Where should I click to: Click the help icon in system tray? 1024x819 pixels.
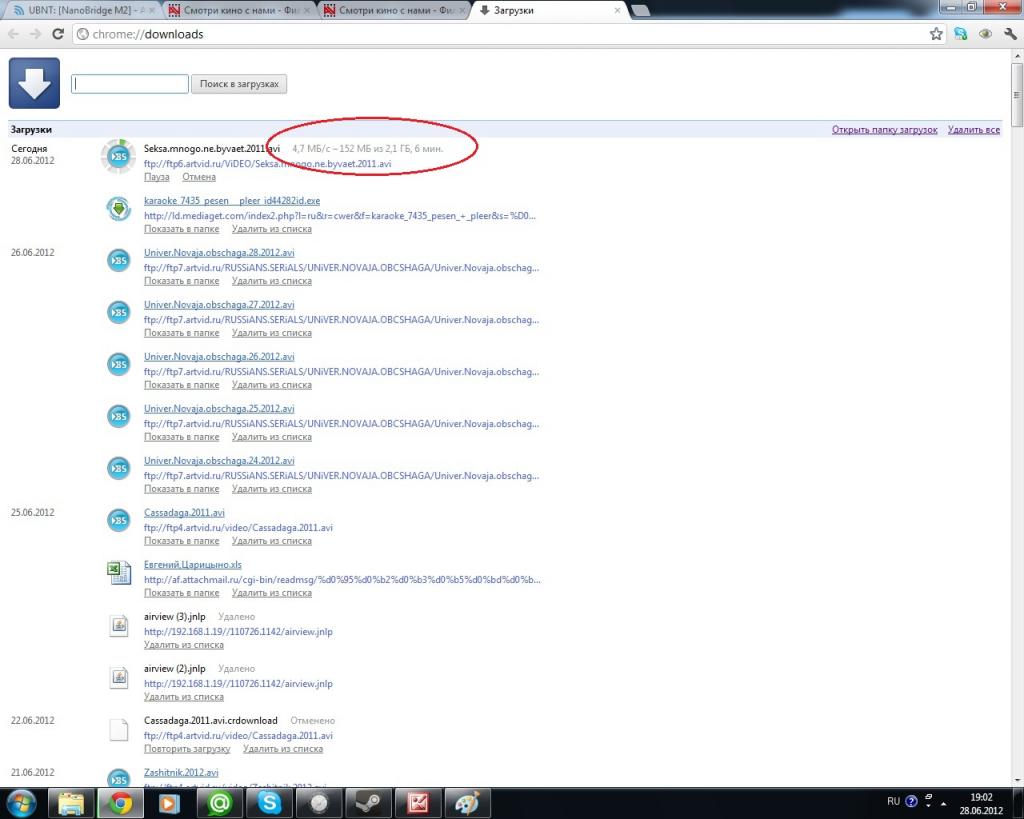tap(911, 801)
